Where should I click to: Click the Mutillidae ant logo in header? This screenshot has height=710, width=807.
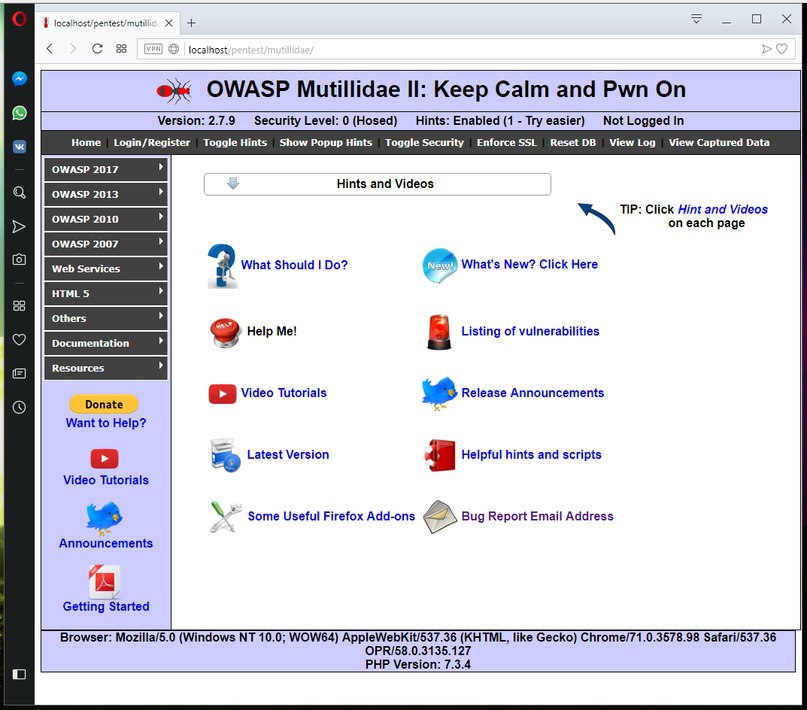(174, 91)
